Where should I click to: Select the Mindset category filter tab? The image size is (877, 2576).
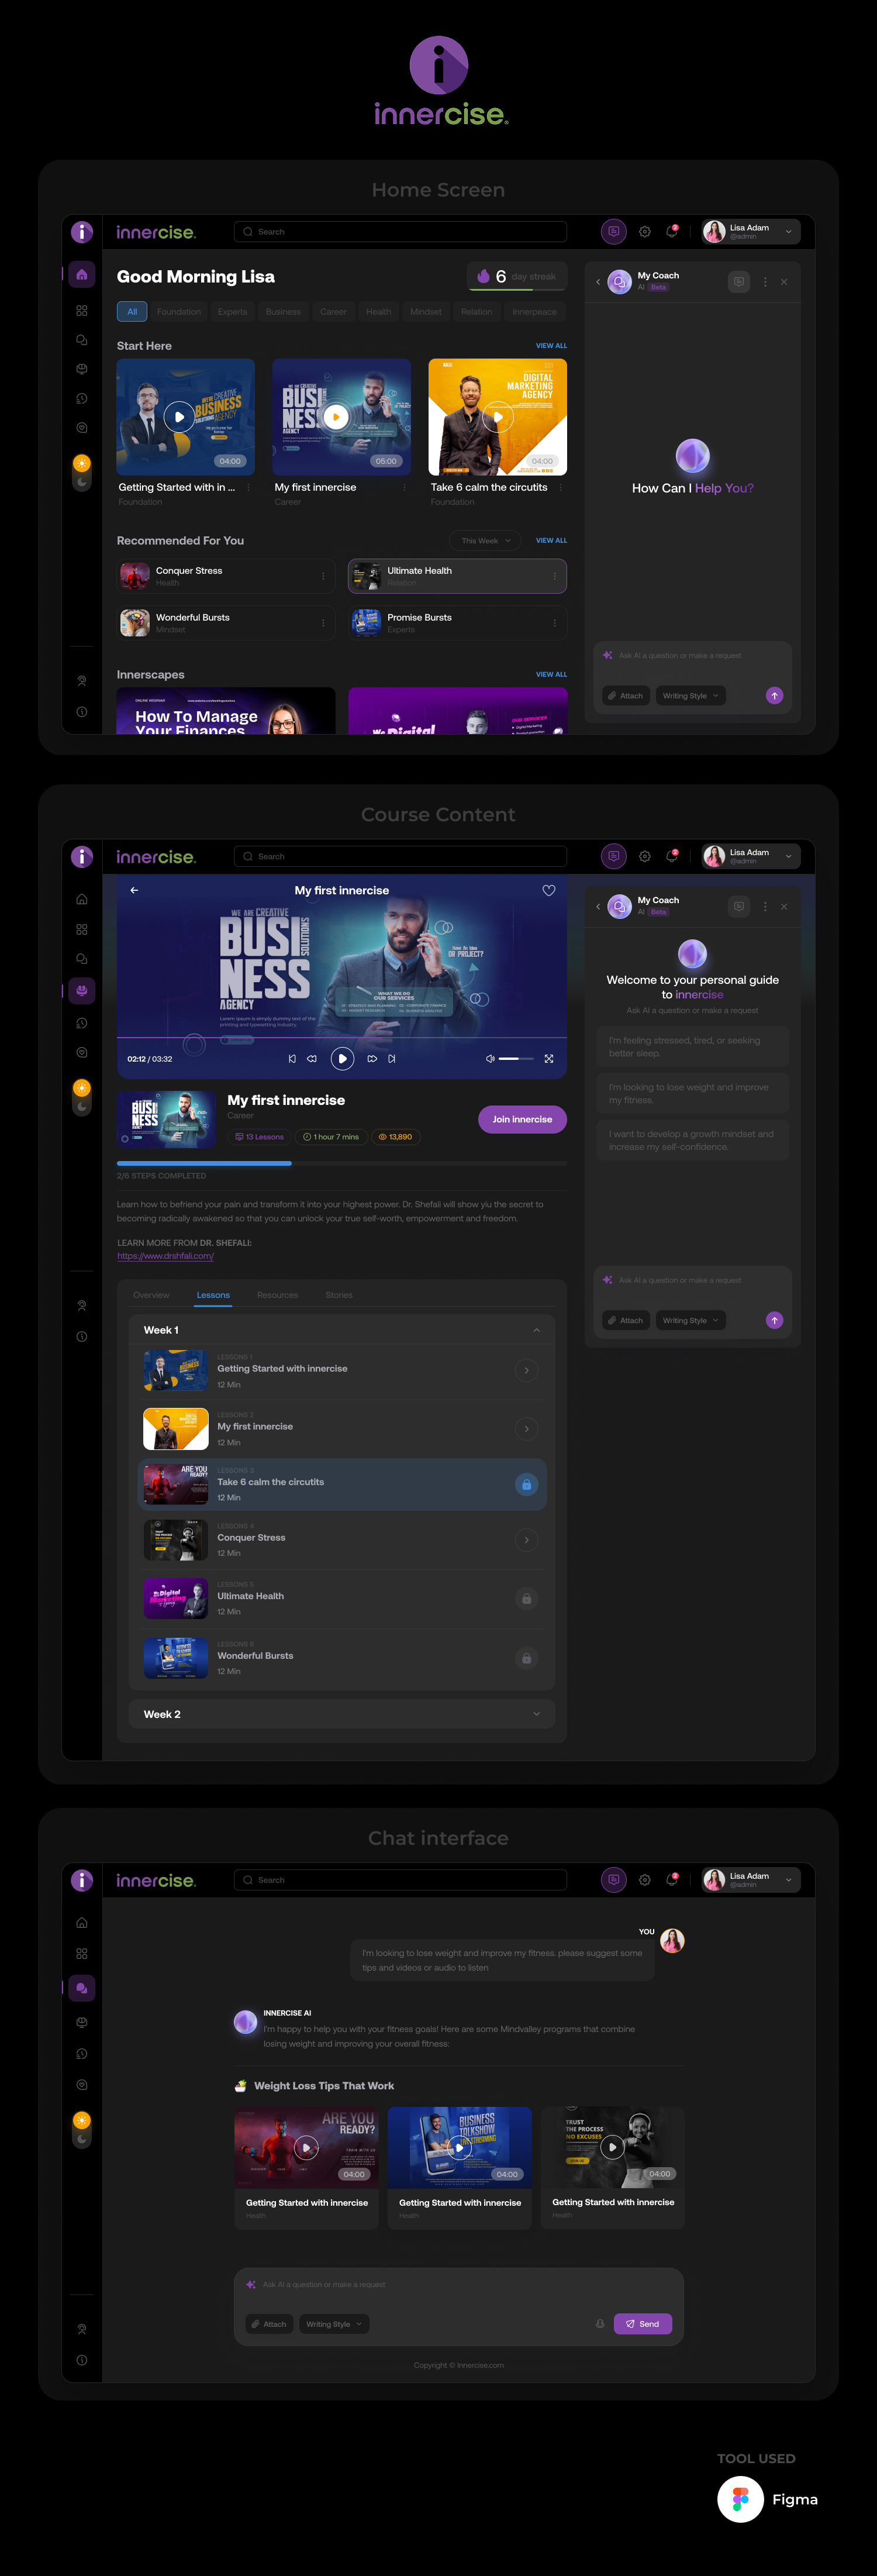tap(425, 312)
